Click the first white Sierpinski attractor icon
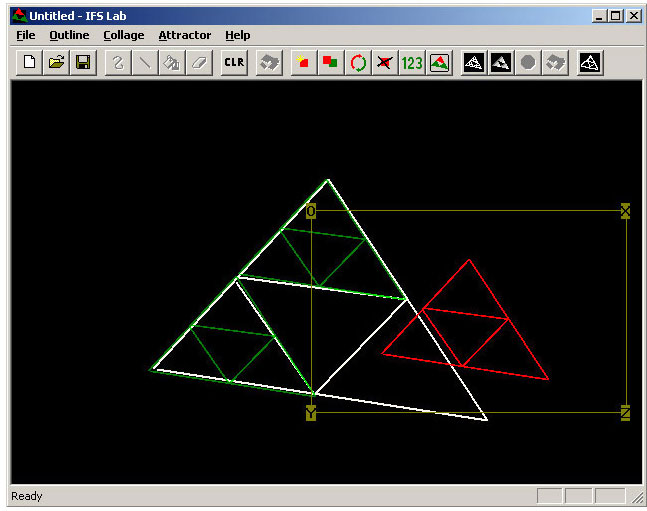This screenshot has width=647, height=511. 474,63
